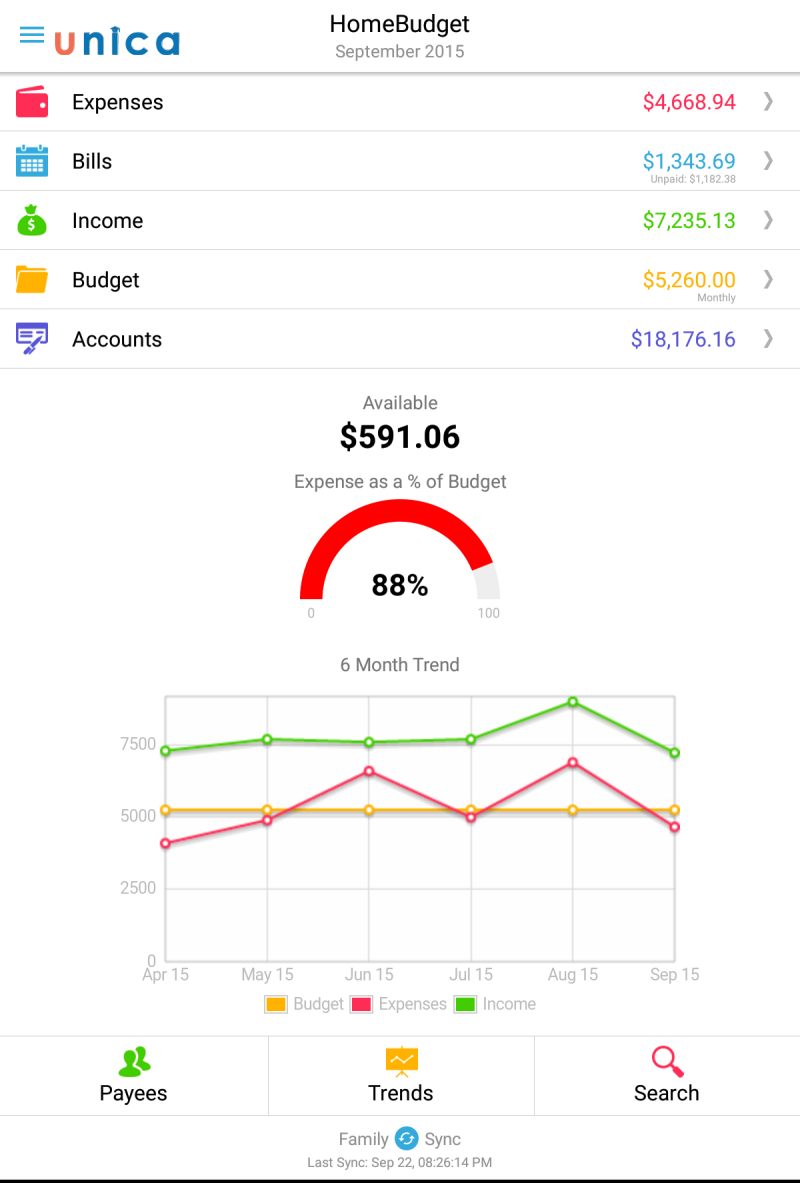Image resolution: width=800 pixels, height=1183 pixels.
Task: Open the hamburger navigation menu
Action: [x=33, y=33]
